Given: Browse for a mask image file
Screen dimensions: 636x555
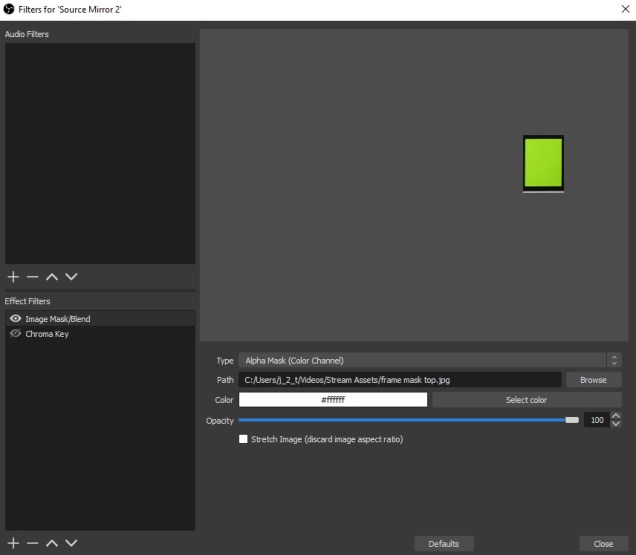Looking at the screenshot, I should 593,380.
